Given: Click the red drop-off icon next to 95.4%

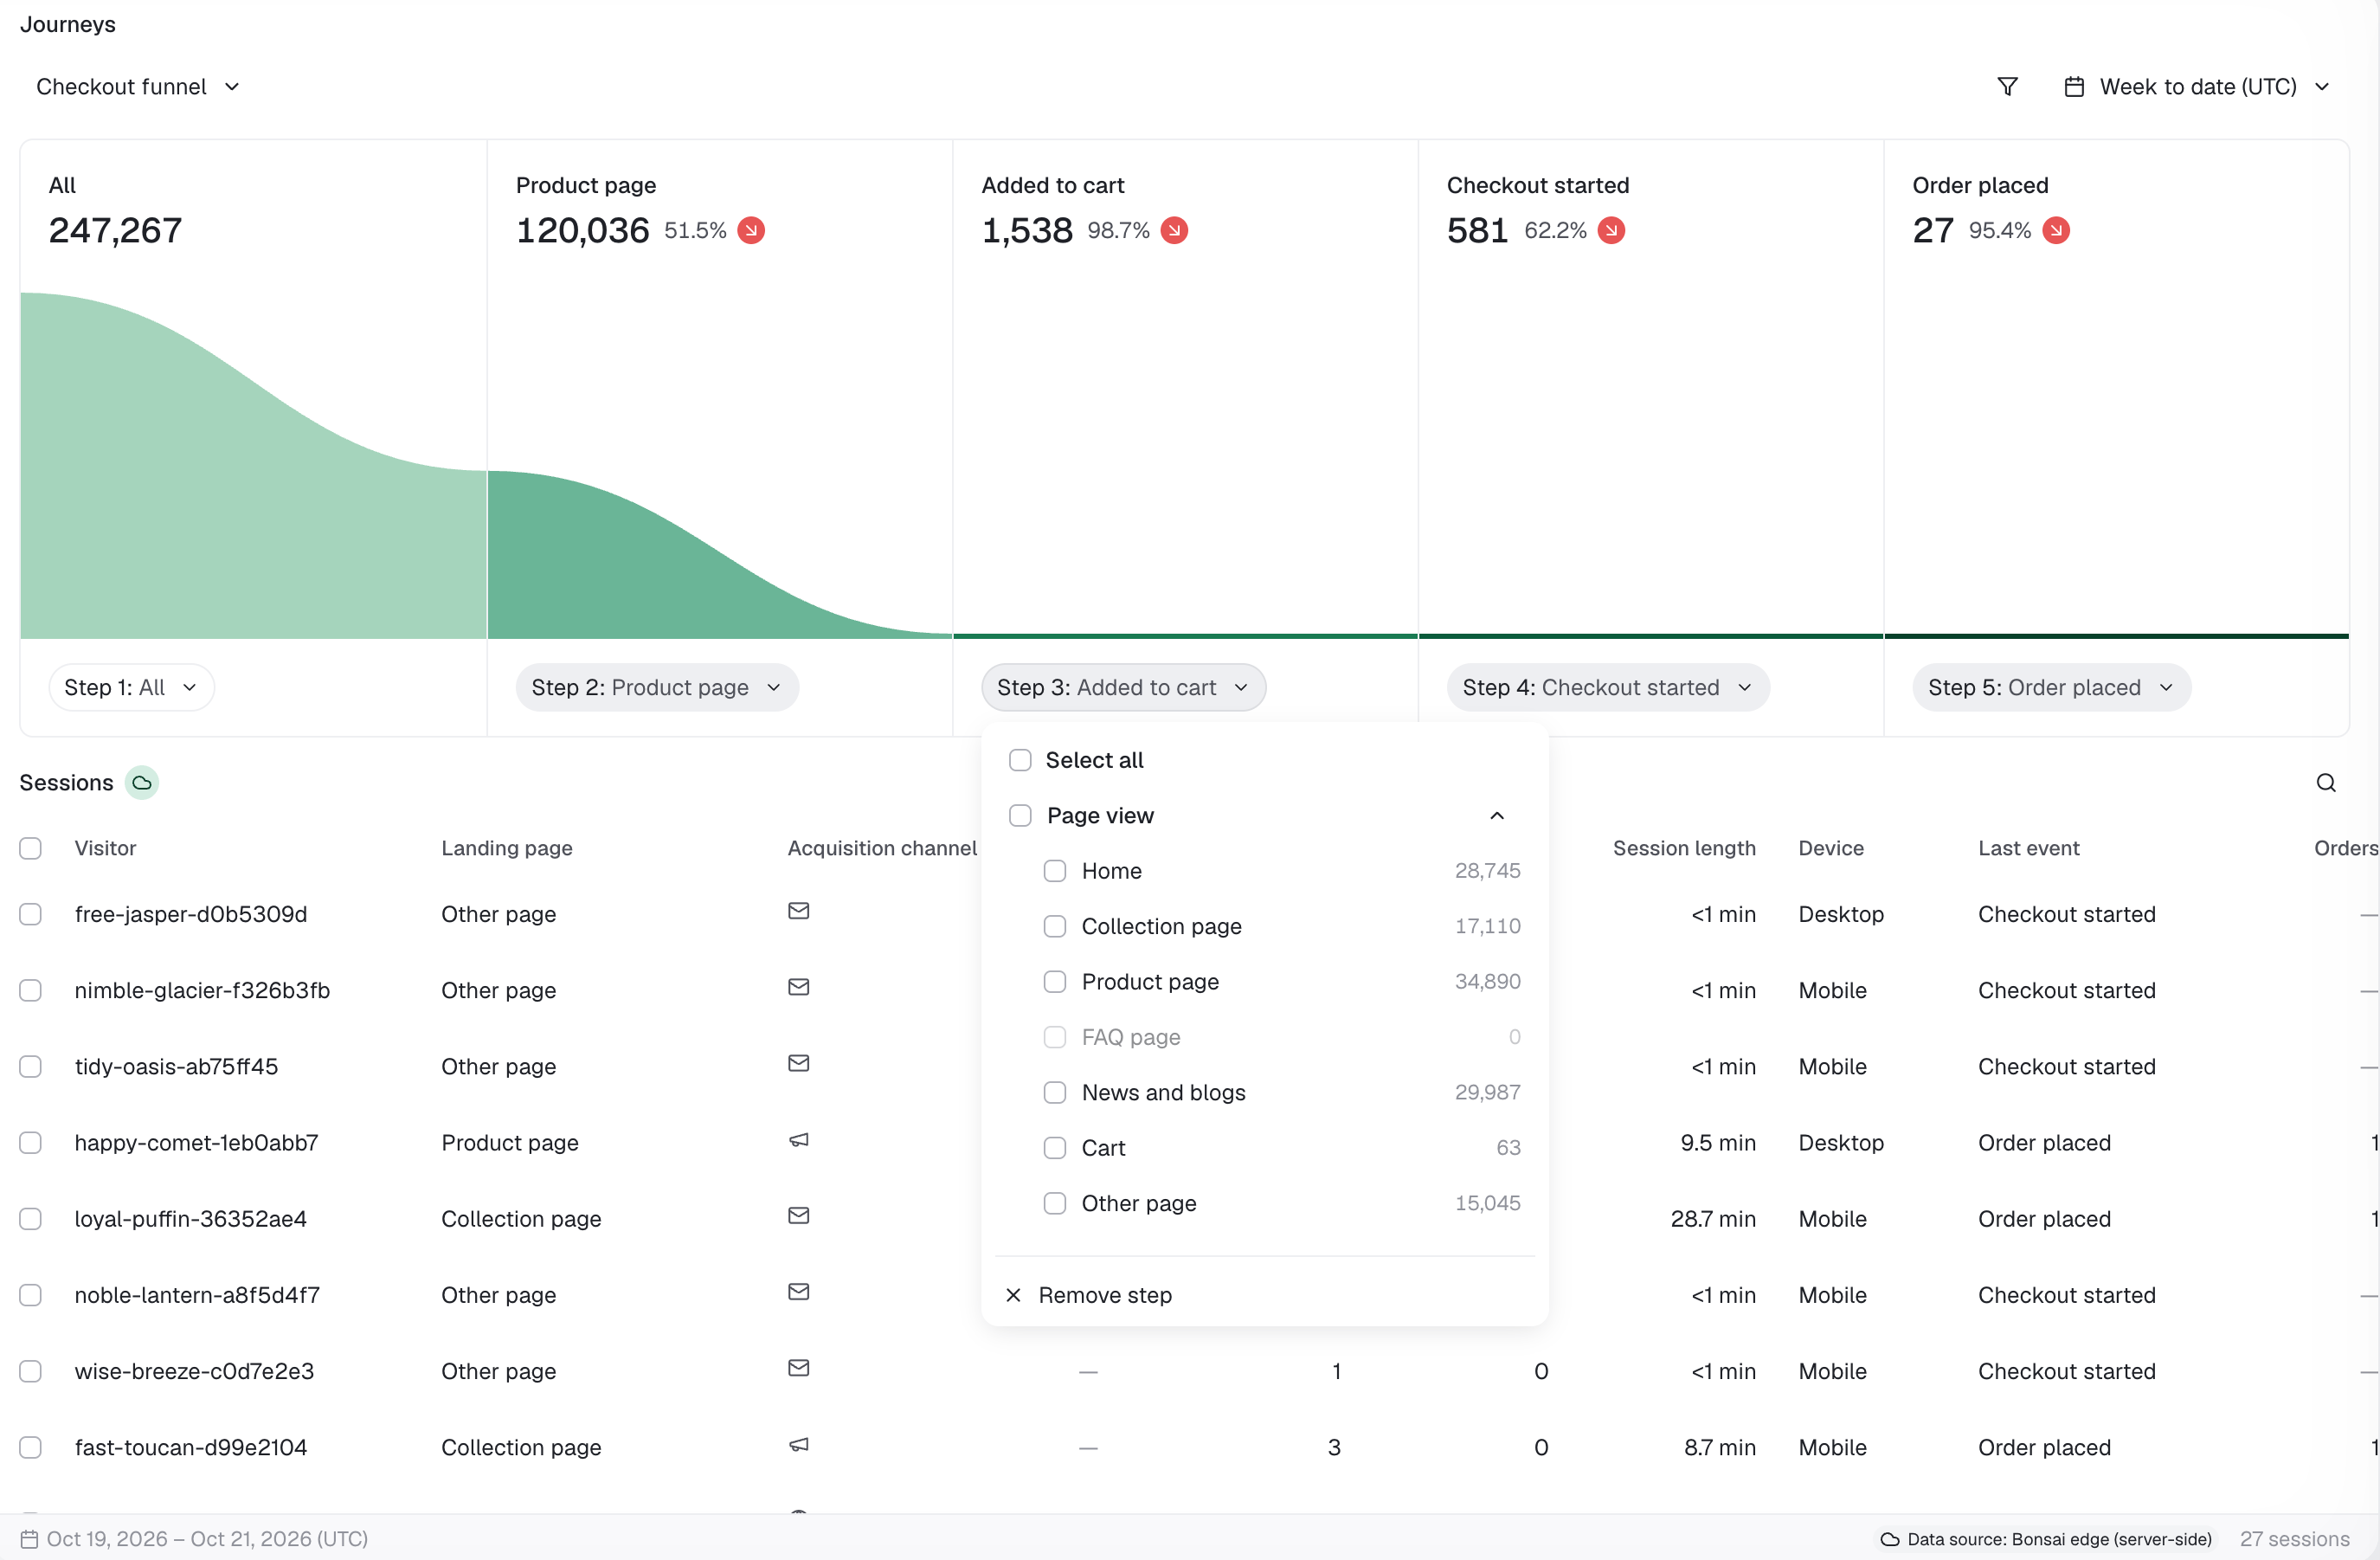Looking at the screenshot, I should (2056, 231).
